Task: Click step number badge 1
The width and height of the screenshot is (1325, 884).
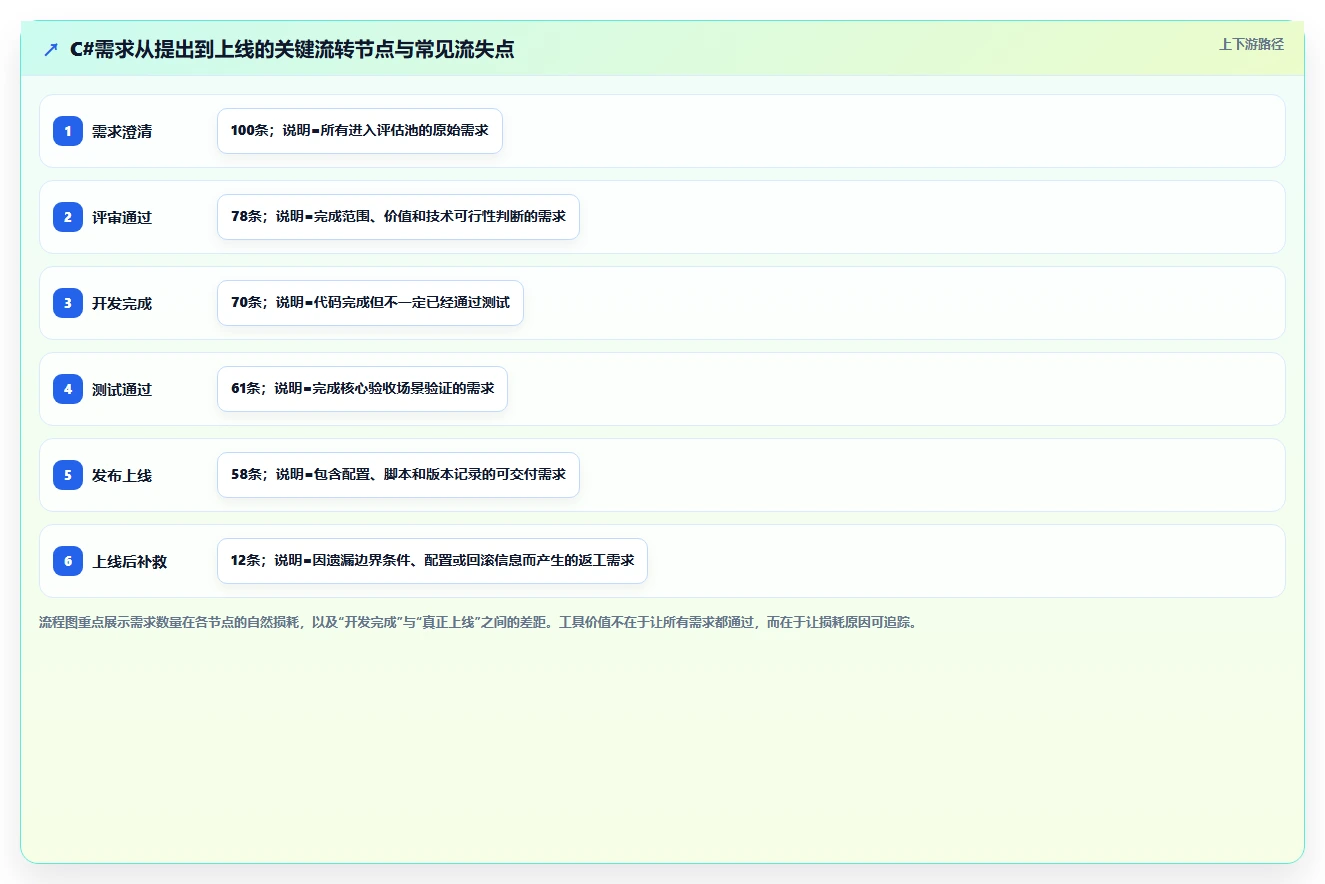Action: (68, 131)
